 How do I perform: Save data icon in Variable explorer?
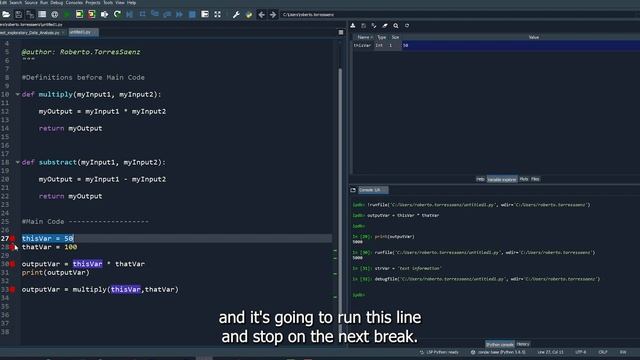pyautogui.click(x=364, y=26)
